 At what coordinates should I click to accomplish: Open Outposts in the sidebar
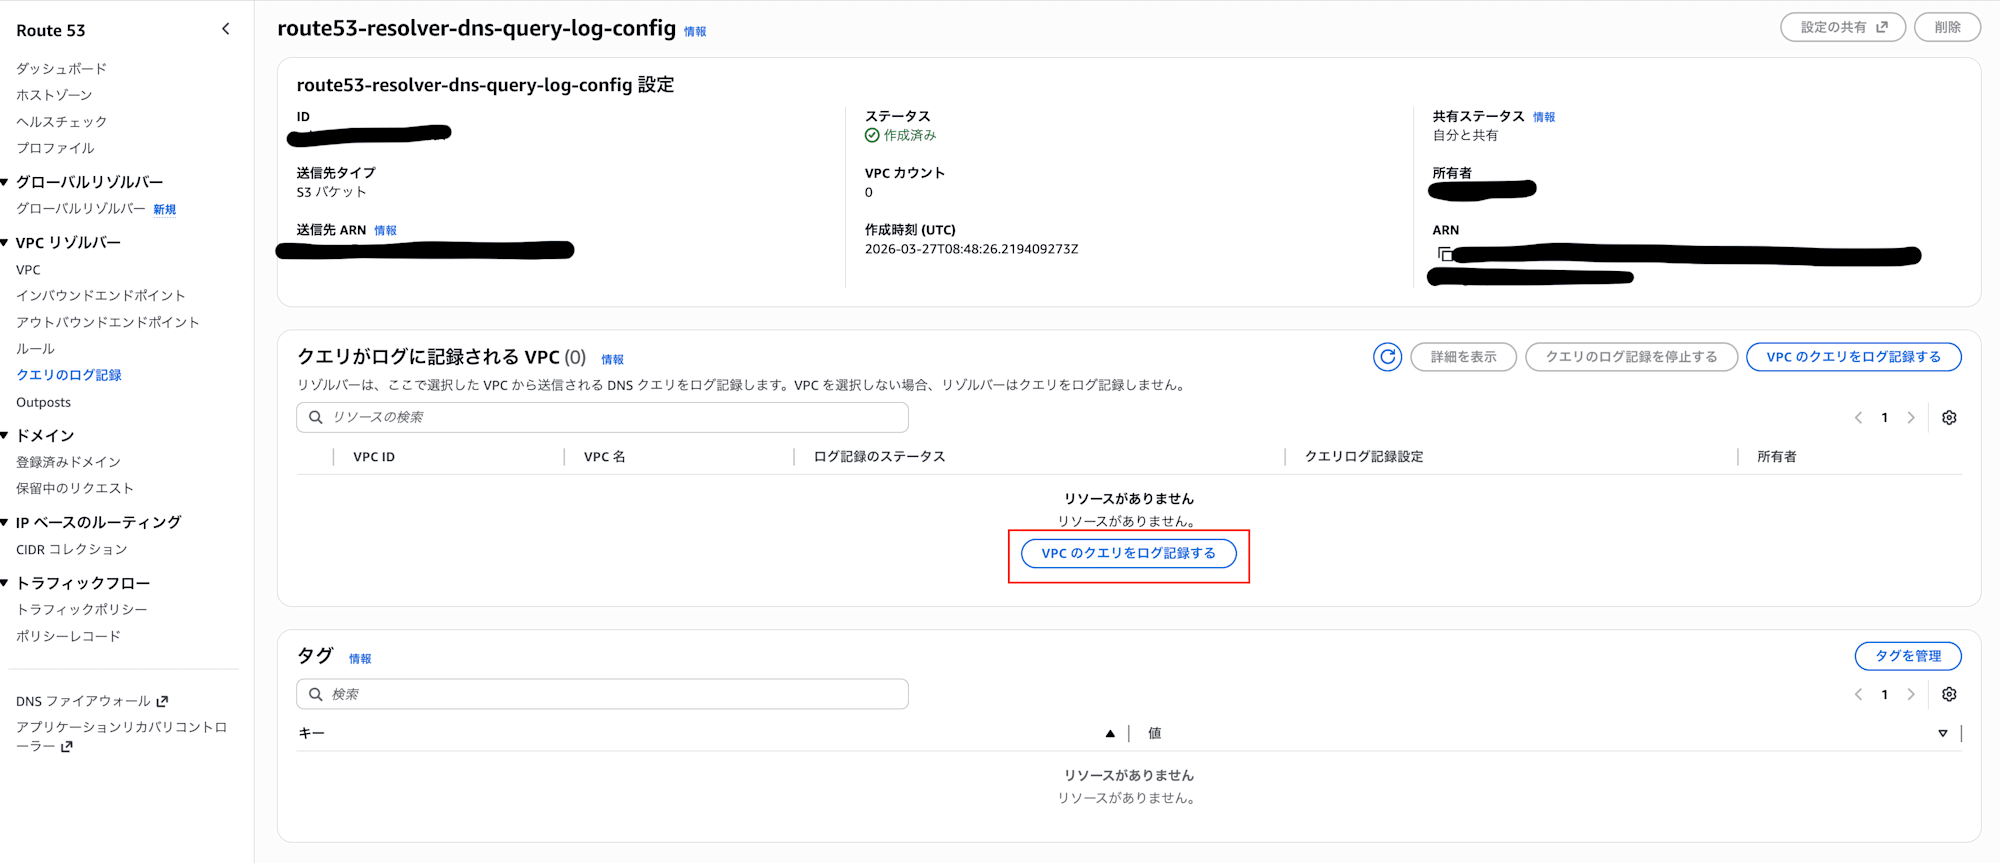44,402
